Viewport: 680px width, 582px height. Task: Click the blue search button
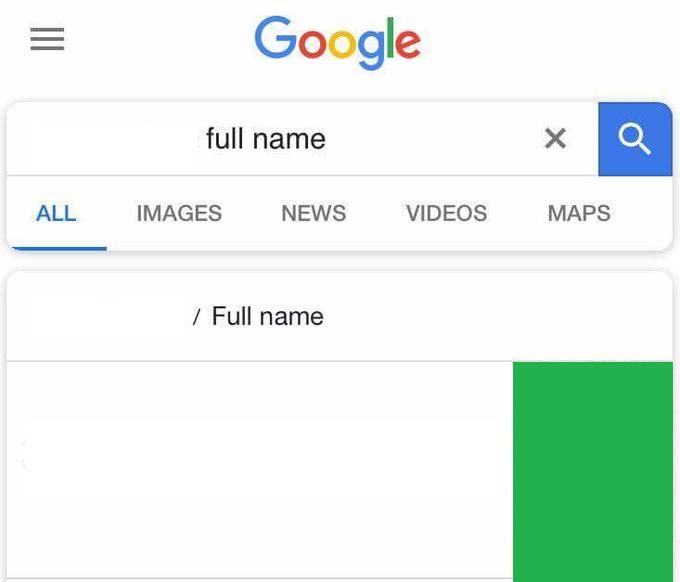[x=635, y=139]
